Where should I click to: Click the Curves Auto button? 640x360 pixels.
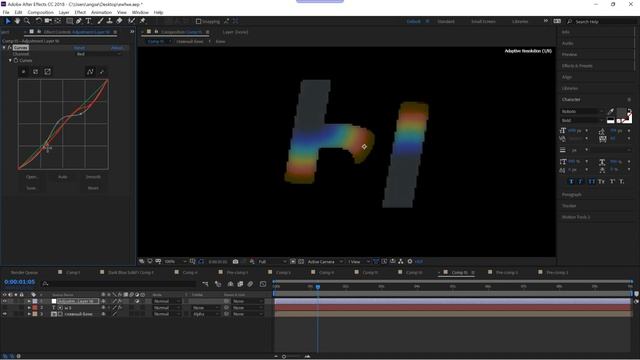pos(62,177)
